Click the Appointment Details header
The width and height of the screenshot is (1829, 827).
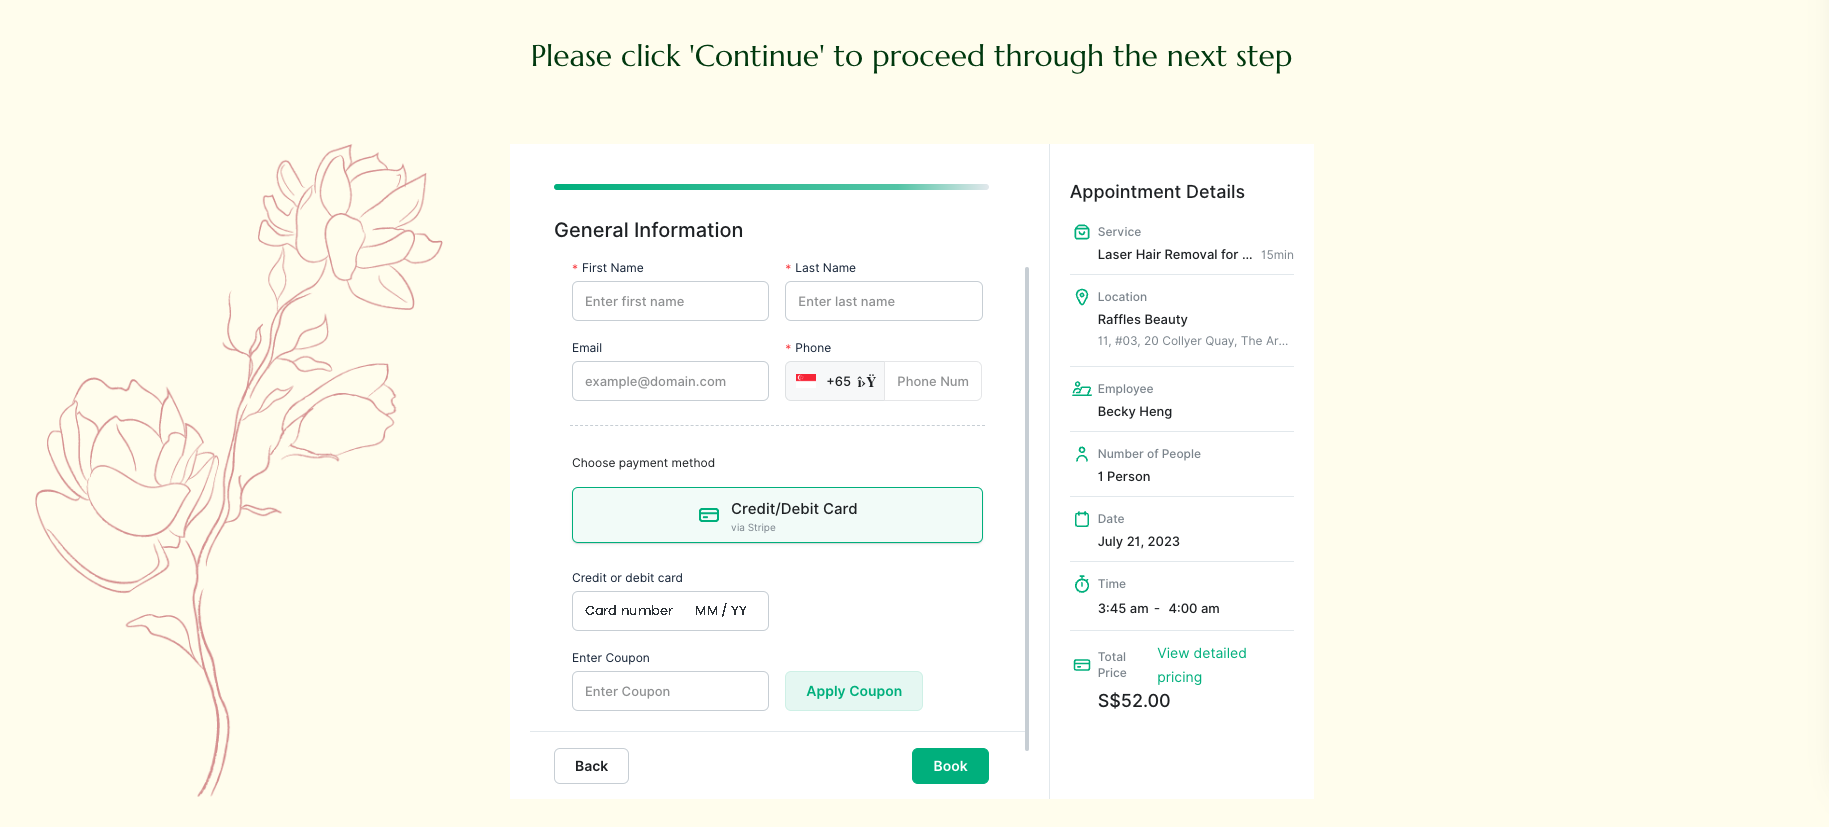pos(1156,191)
